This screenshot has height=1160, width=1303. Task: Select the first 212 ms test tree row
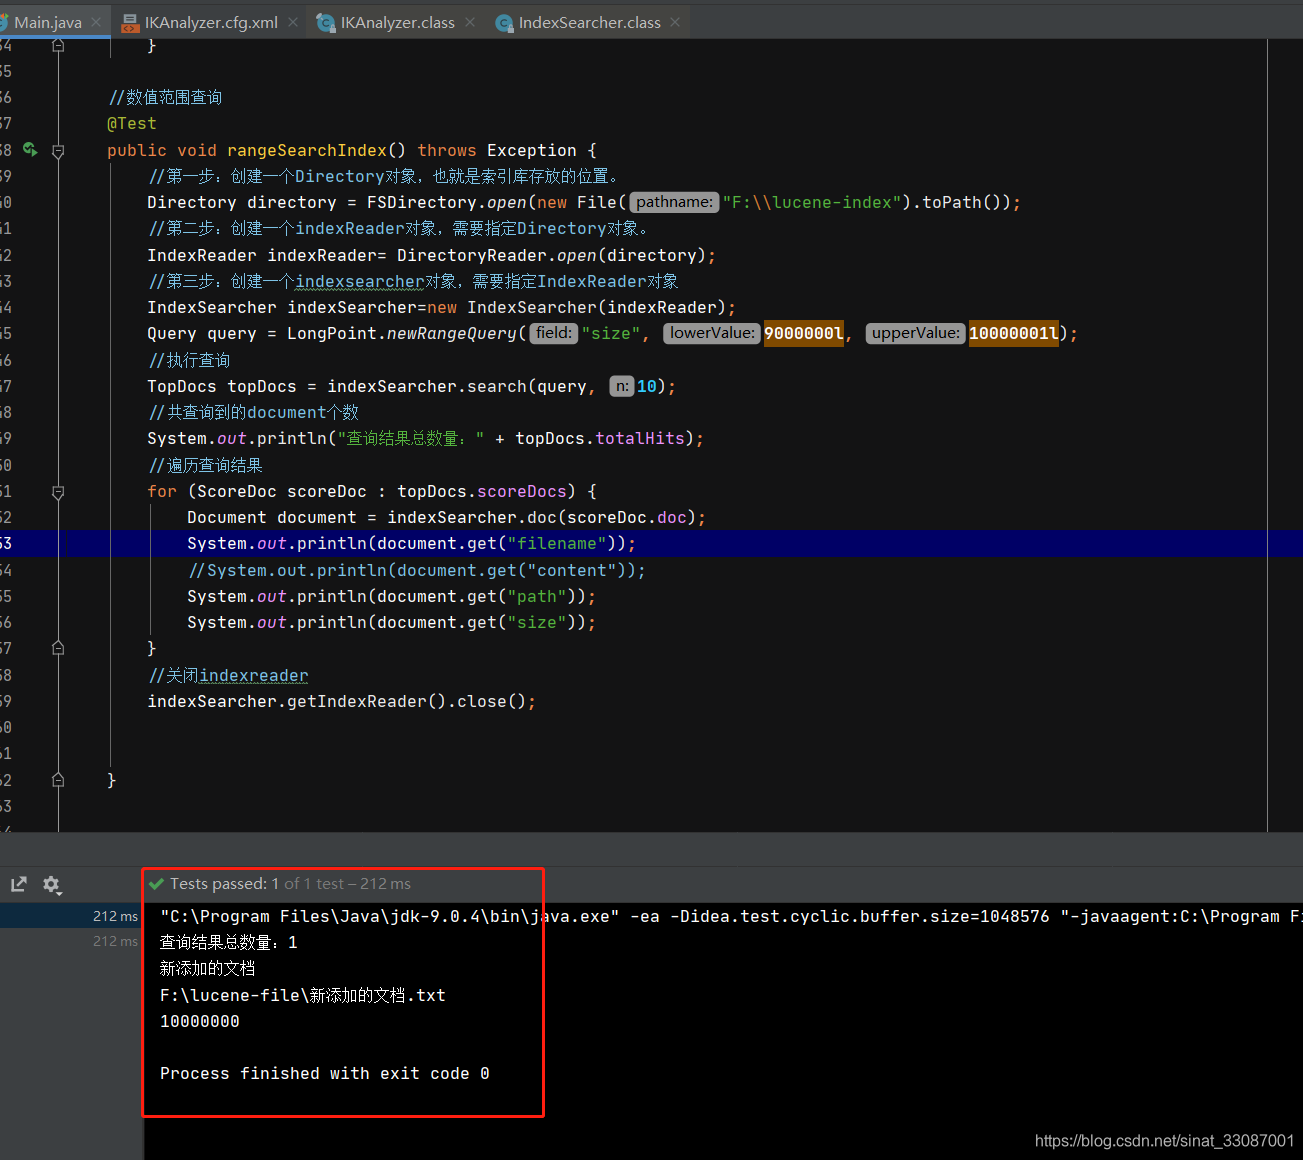[71, 916]
